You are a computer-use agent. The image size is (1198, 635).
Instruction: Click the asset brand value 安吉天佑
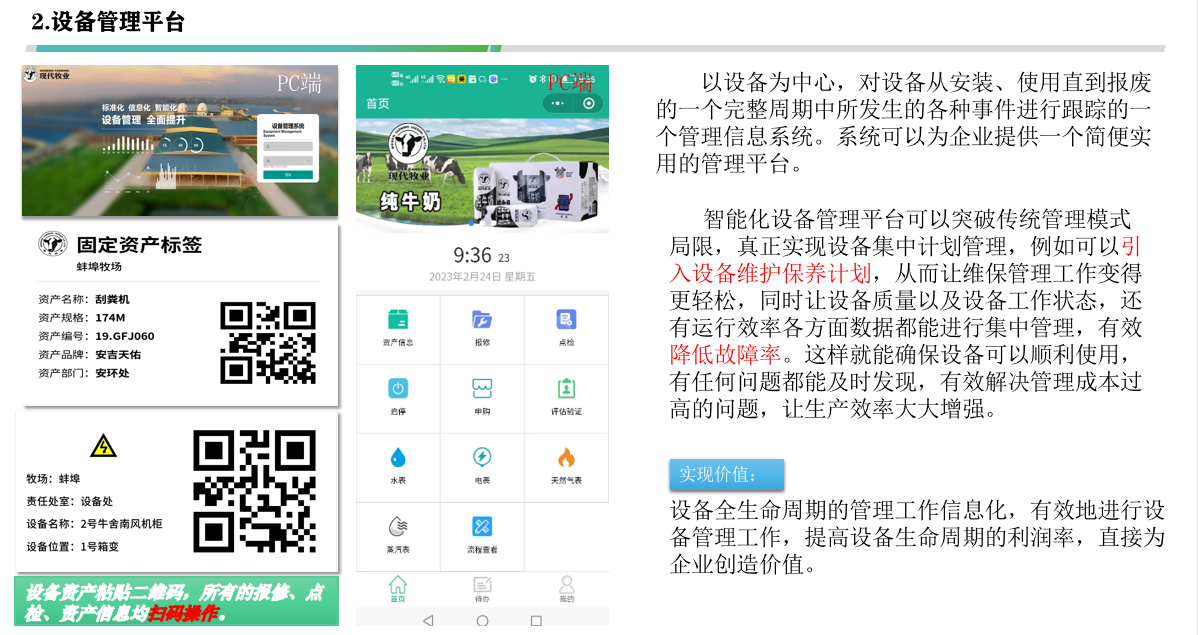(x=118, y=355)
